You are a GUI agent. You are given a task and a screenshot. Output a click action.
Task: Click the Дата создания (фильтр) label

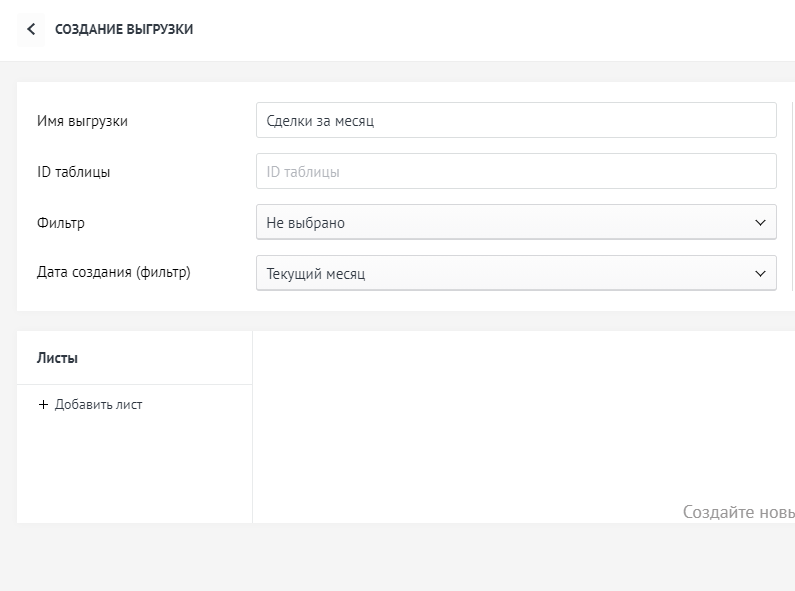[113, 272]
